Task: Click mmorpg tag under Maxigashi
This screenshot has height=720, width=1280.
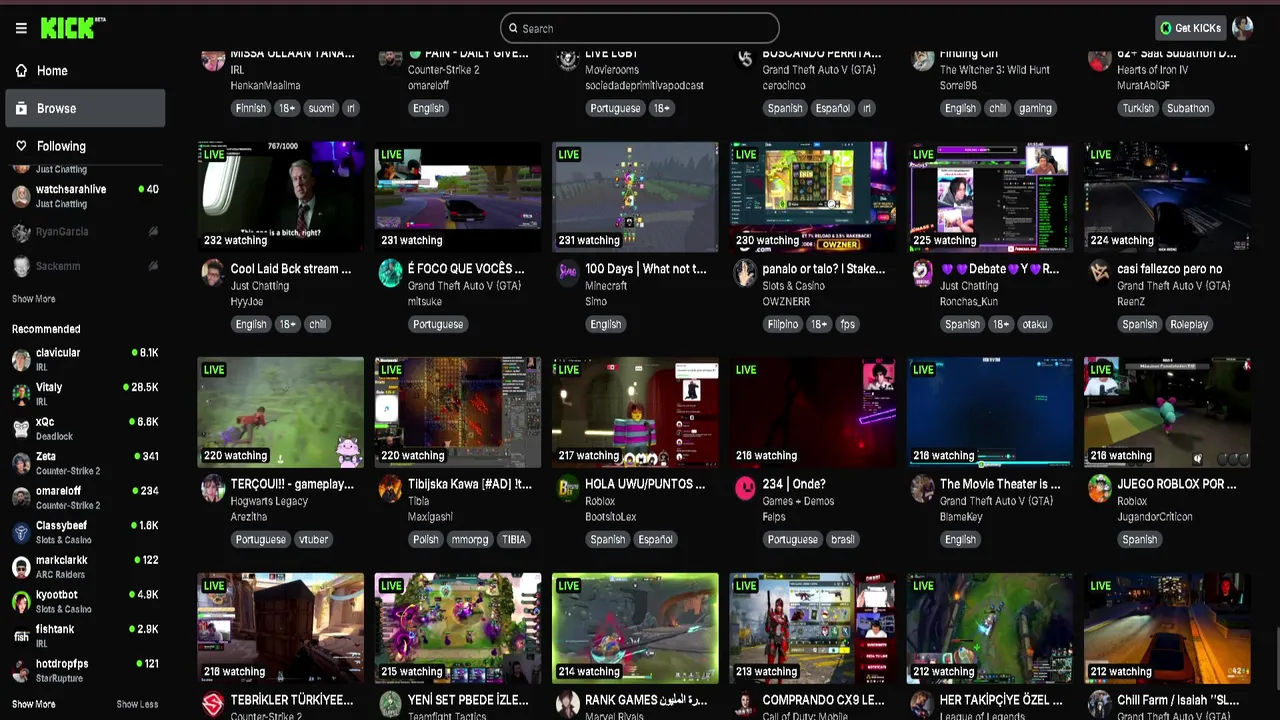Action: coord(468,539)
